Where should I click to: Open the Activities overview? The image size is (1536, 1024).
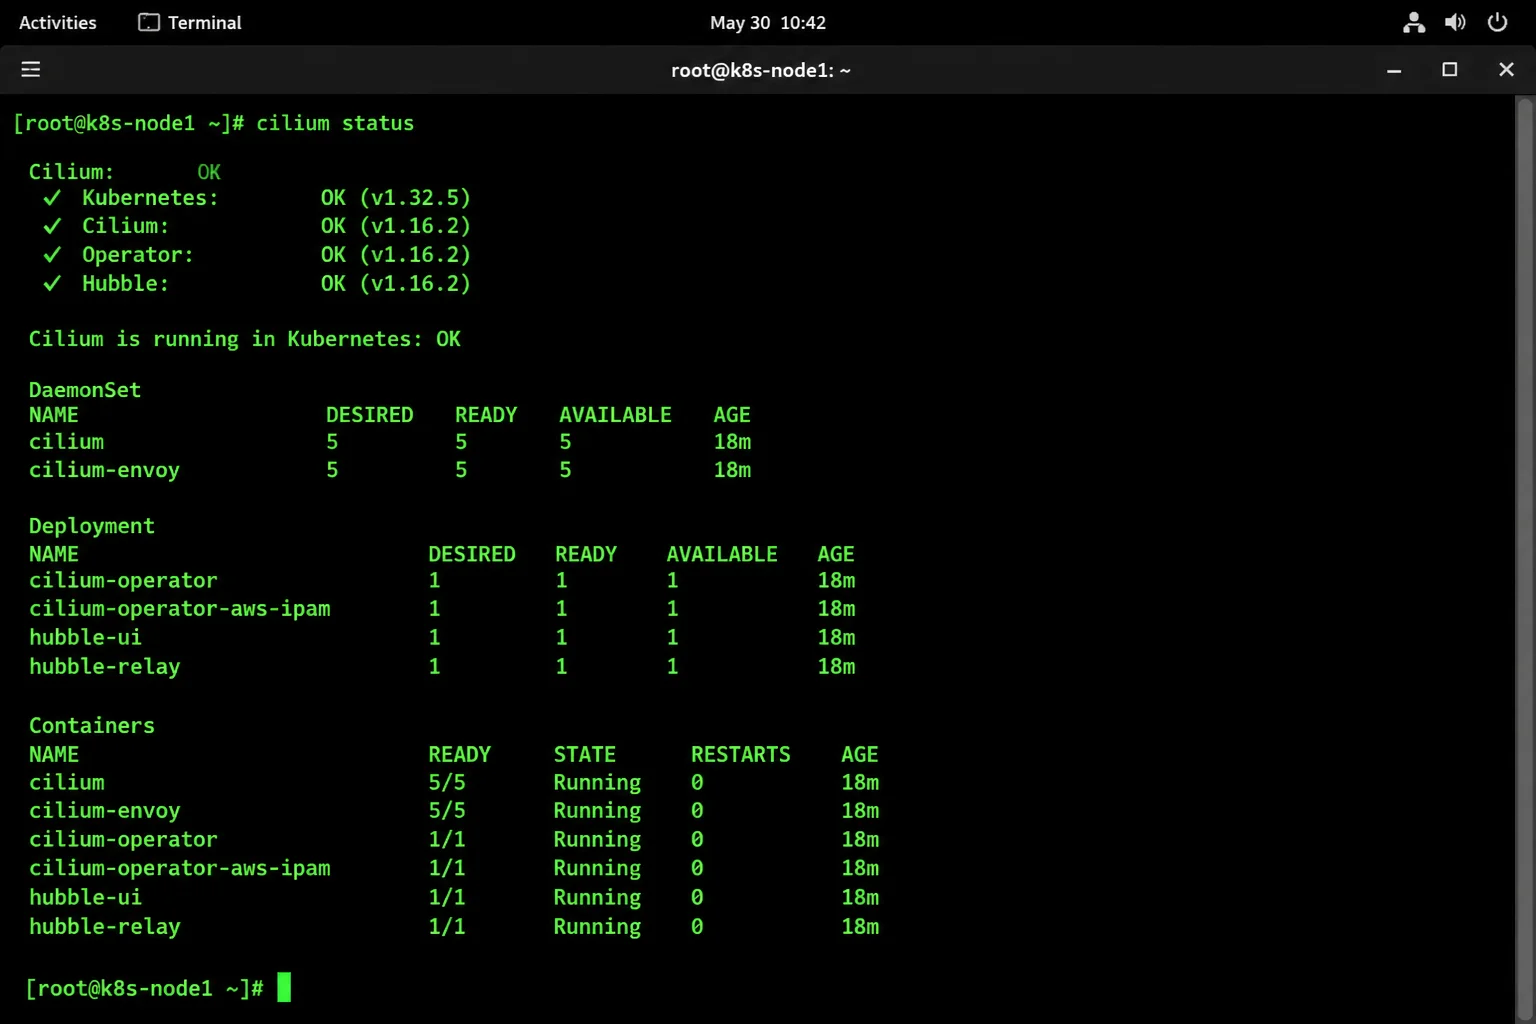tap(58, 22)
